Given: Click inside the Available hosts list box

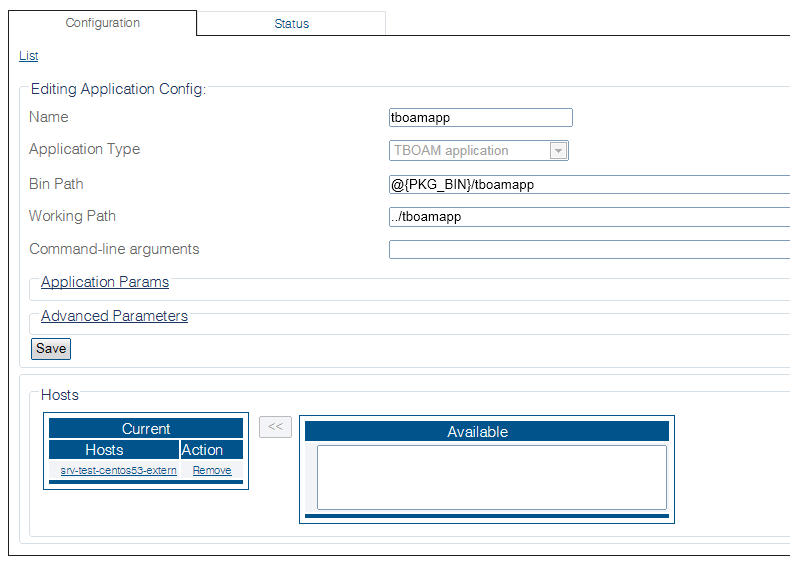Looking at the screenshot, I should point(491,477).
